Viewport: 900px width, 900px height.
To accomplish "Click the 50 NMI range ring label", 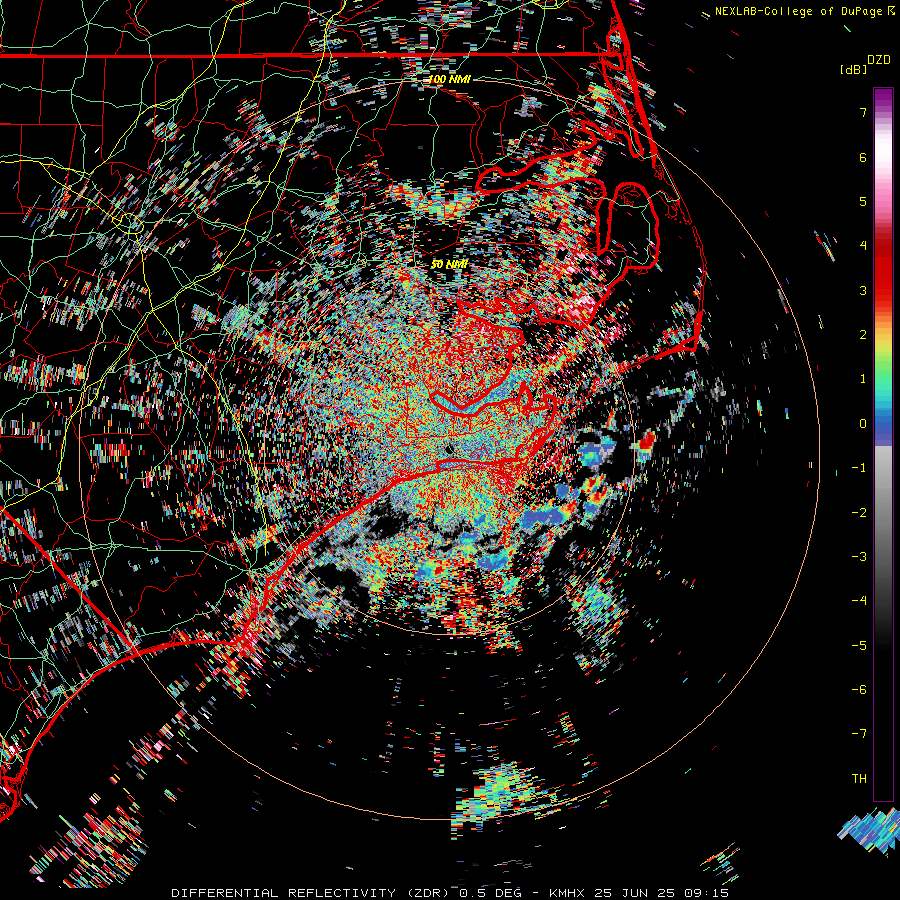I will coord(449,264).
